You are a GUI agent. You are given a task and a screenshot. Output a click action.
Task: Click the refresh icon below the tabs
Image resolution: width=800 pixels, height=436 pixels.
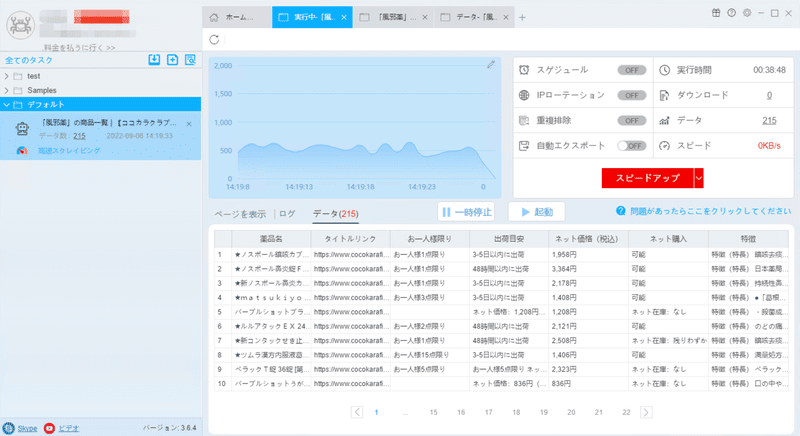tap(214, 39)
